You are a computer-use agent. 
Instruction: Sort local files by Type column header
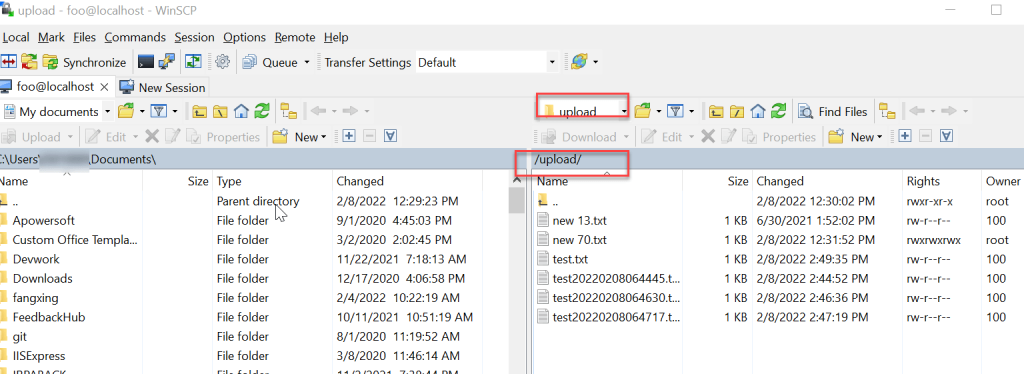coord(272,181)
